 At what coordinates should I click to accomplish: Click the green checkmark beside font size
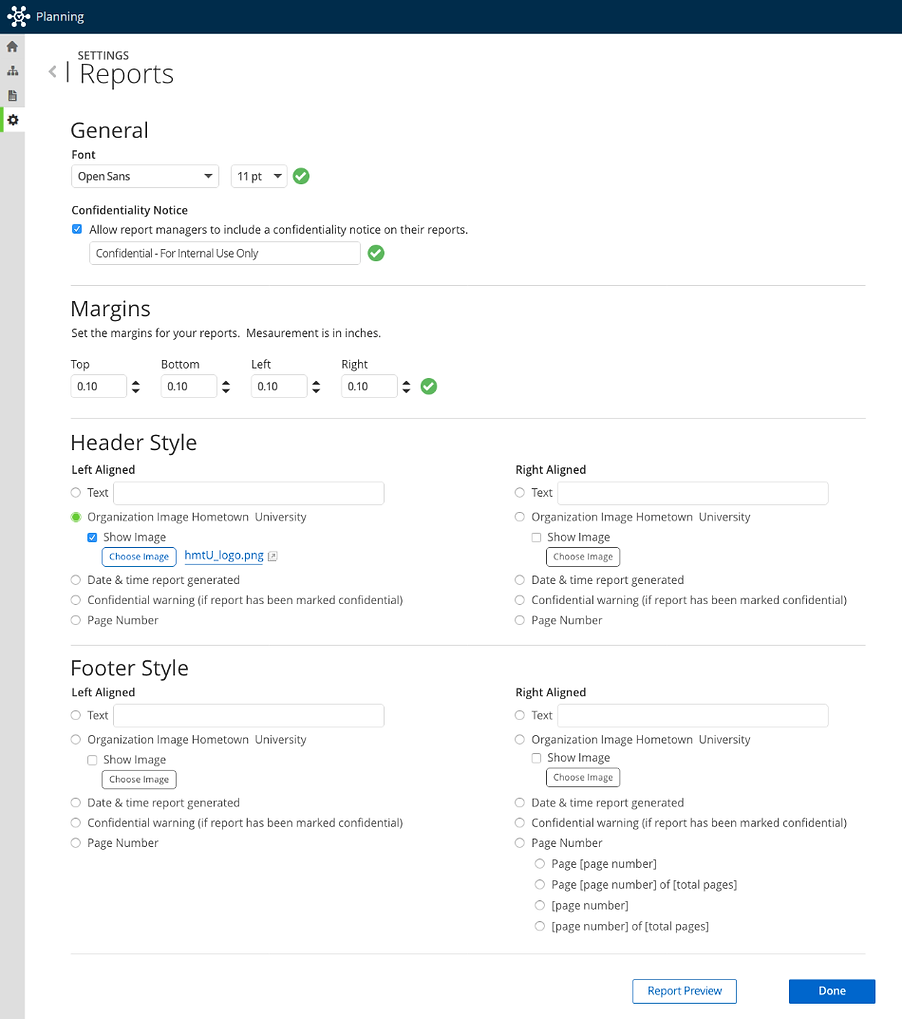(x=301, y=176)
